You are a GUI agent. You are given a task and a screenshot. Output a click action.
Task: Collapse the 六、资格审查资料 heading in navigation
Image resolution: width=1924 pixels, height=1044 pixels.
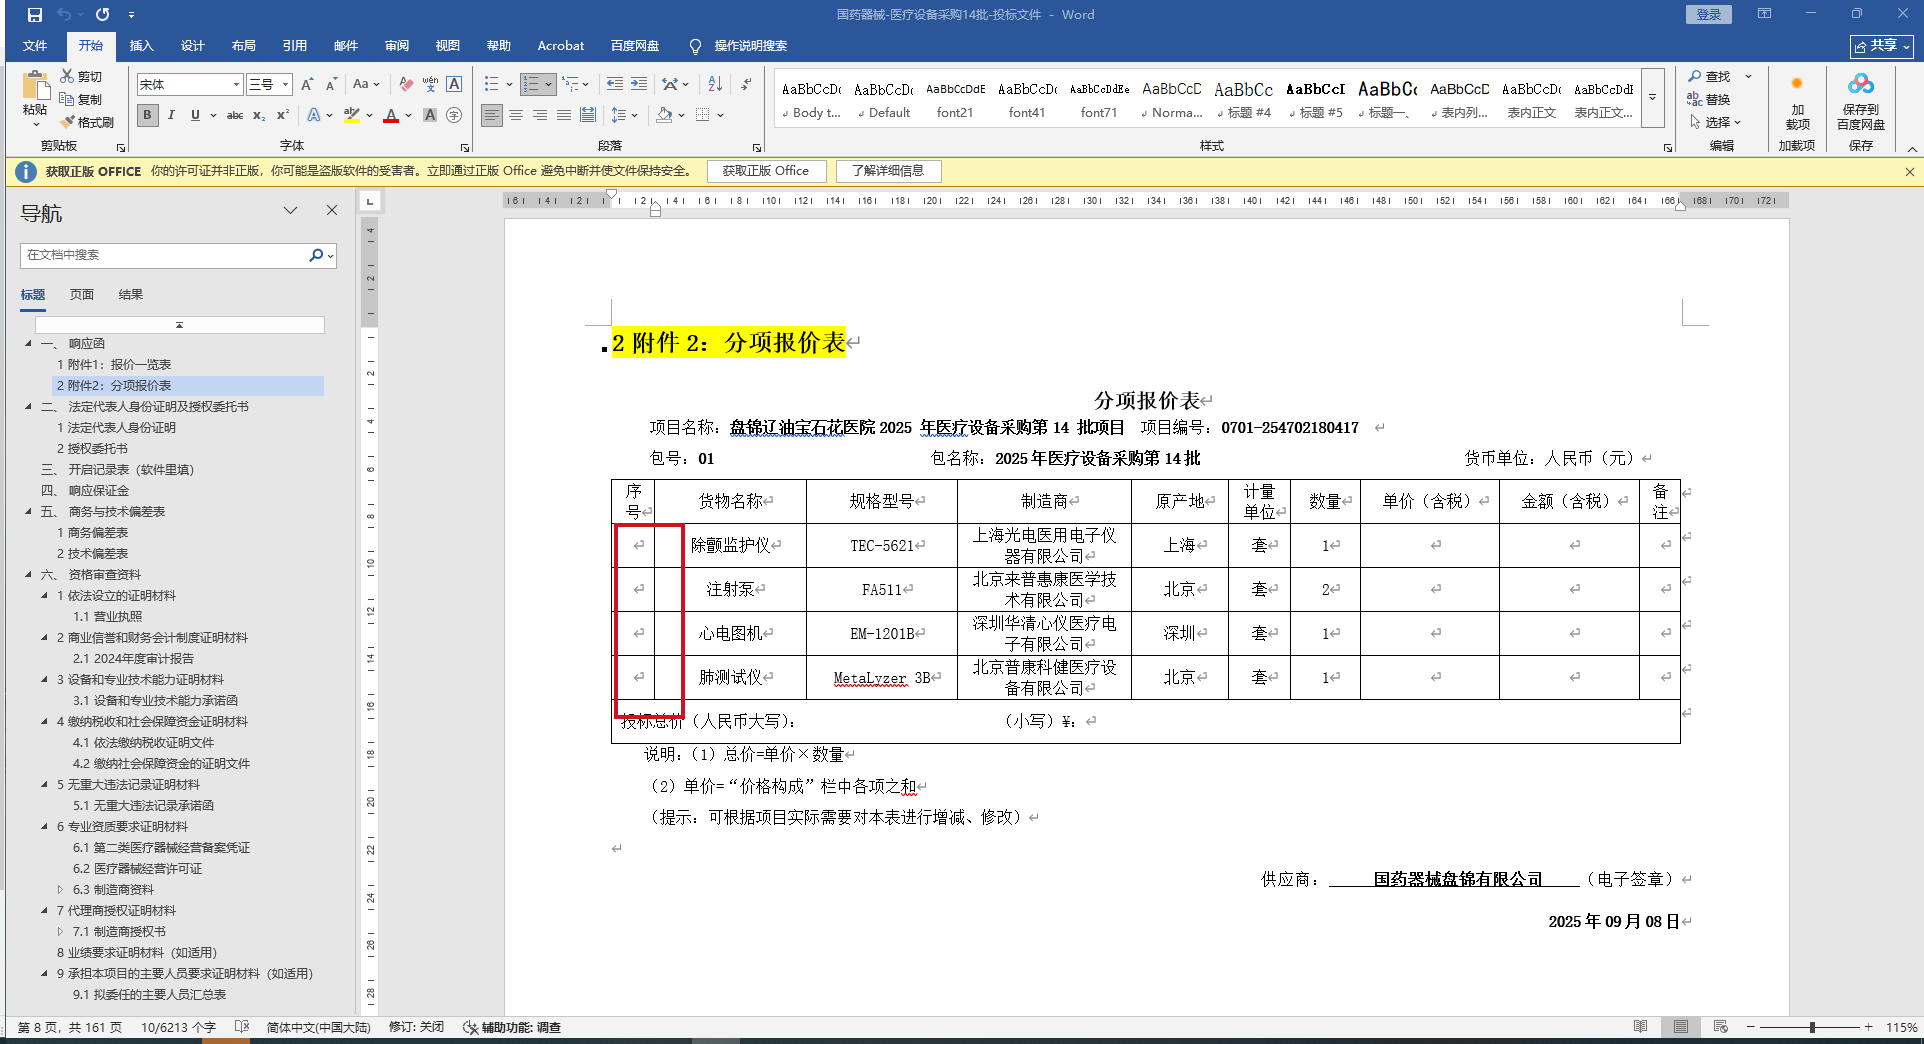pyautogui.click(x=28, y=575)
